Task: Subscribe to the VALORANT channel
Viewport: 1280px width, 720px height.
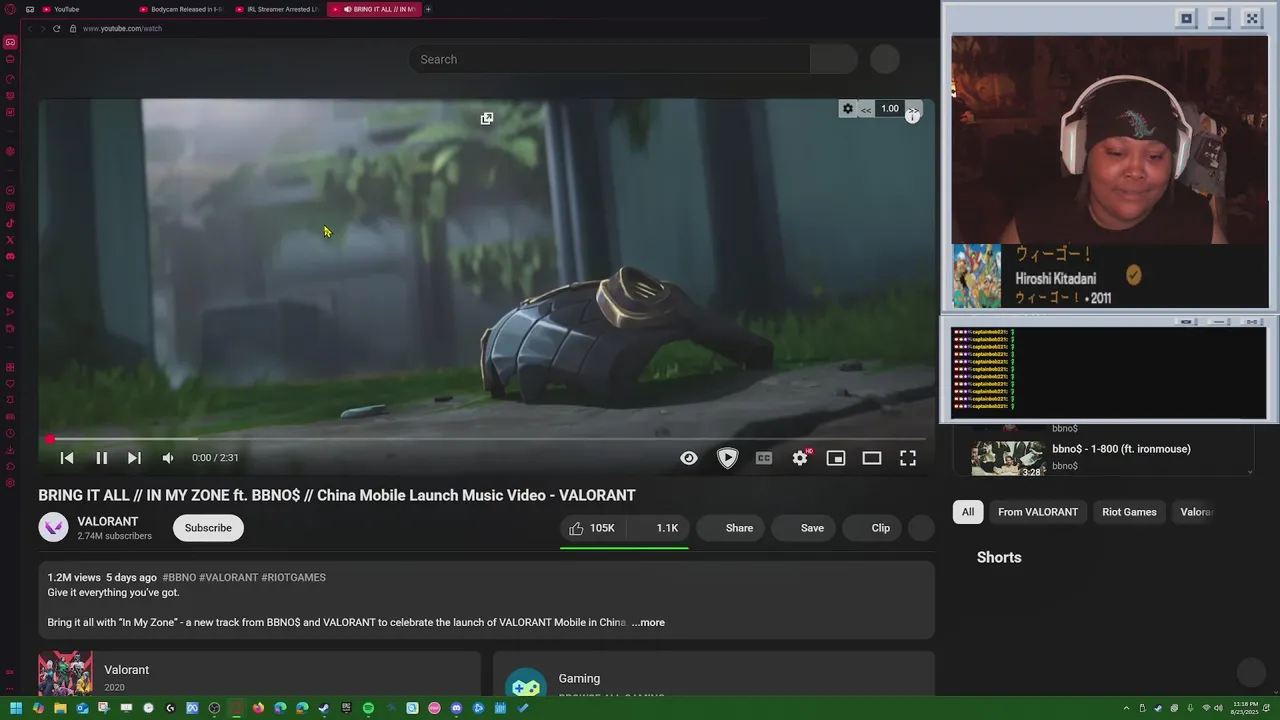Action: pyautogui.click(x=208, y=528)
